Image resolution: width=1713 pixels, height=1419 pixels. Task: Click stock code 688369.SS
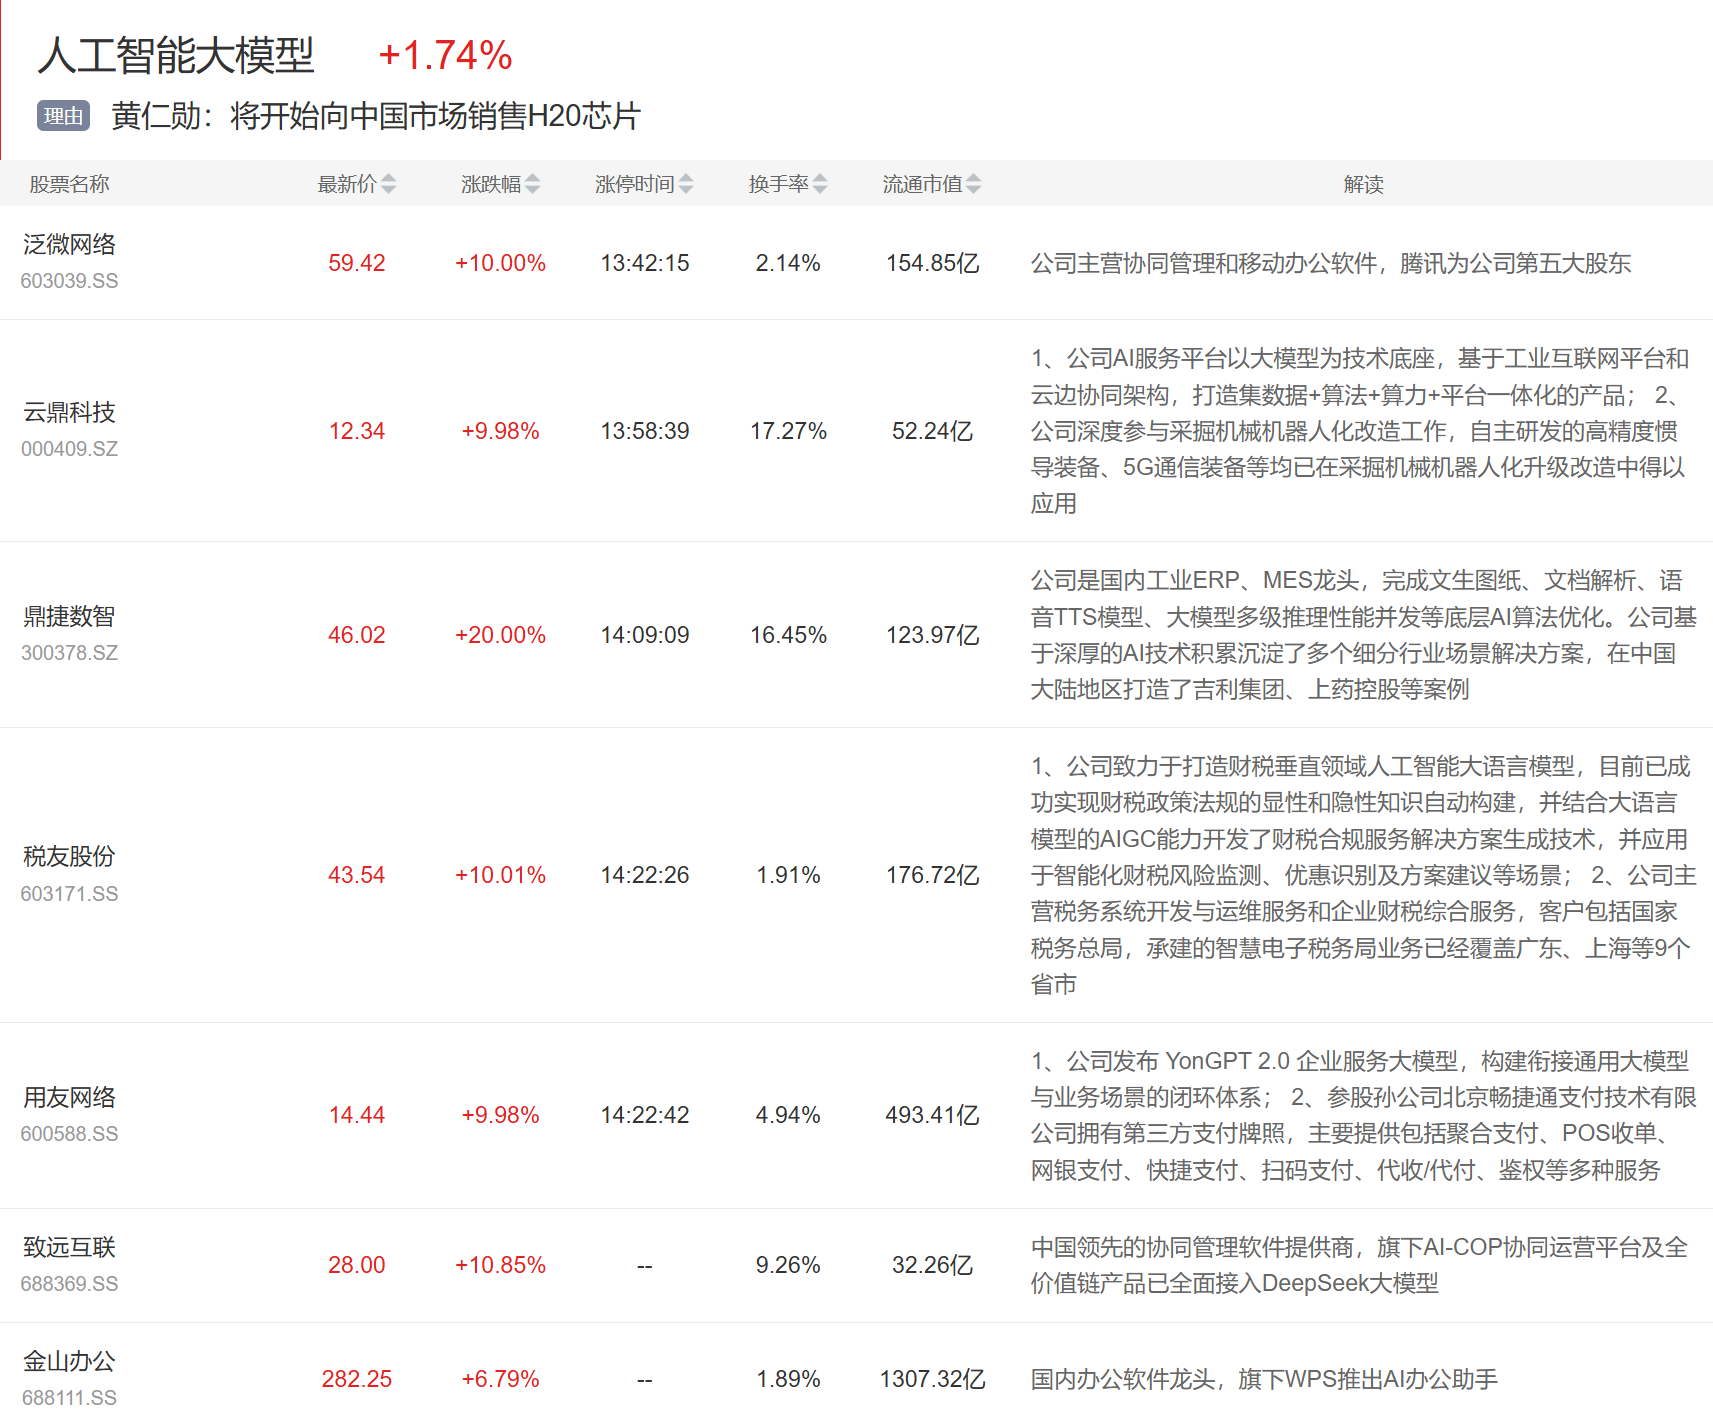pos(69,1284)
